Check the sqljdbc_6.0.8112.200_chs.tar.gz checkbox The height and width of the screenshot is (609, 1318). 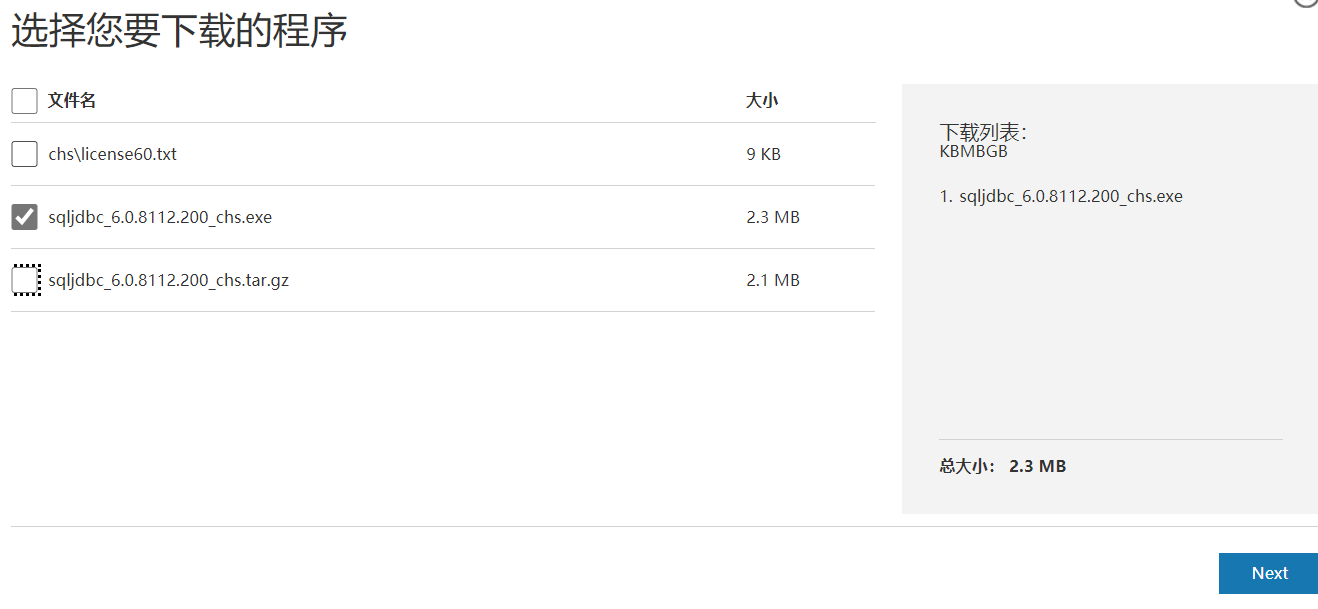click(23, 280)
